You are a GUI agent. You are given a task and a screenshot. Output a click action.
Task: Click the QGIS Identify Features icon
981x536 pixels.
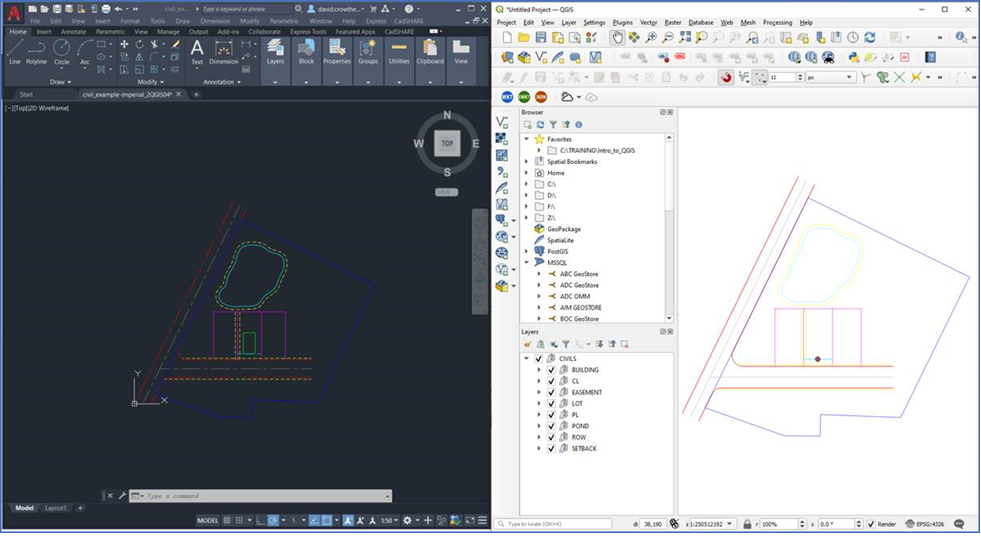pyautogui.click(x=961, y=38)
